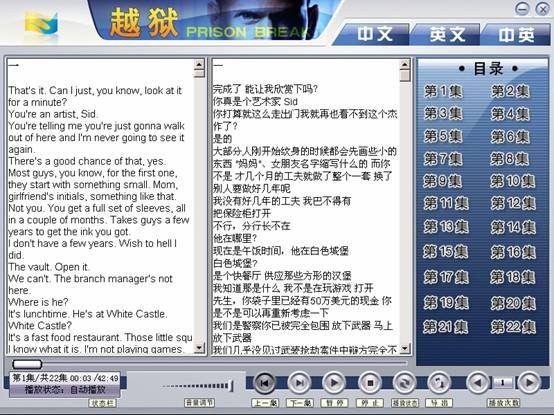Select 第22集 from the episode list
Image resolution: width=554 pixels, height=415 pixels.
pos(513,327)
